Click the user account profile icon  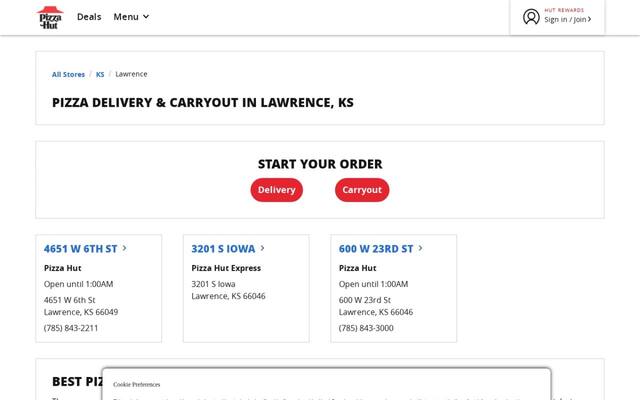[531, 17]
